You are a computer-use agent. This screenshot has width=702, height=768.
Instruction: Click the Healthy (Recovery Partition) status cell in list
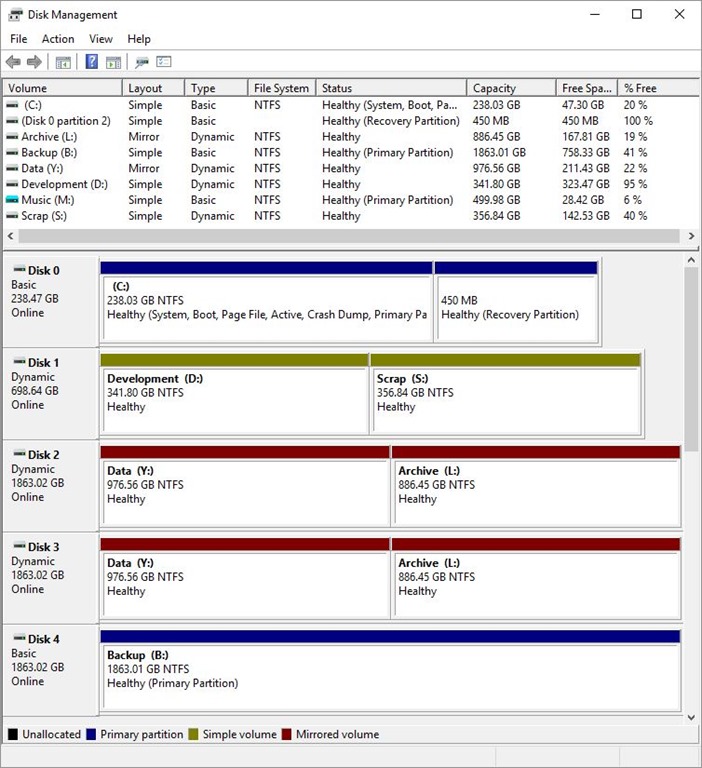click(x=390, y=120)
